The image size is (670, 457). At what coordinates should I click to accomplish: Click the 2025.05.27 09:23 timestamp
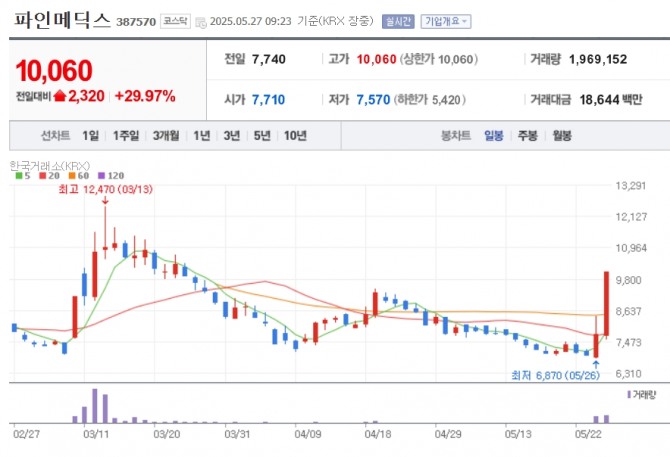(250, 21)
